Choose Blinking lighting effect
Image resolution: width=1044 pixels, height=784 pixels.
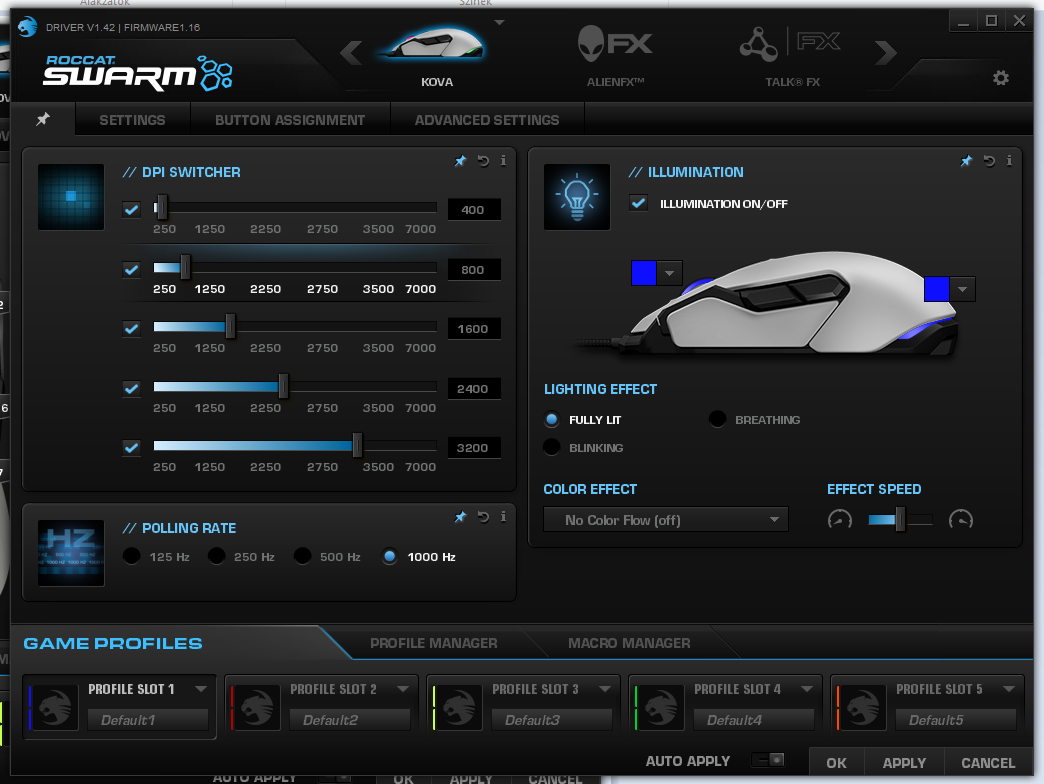coord(552,447)
